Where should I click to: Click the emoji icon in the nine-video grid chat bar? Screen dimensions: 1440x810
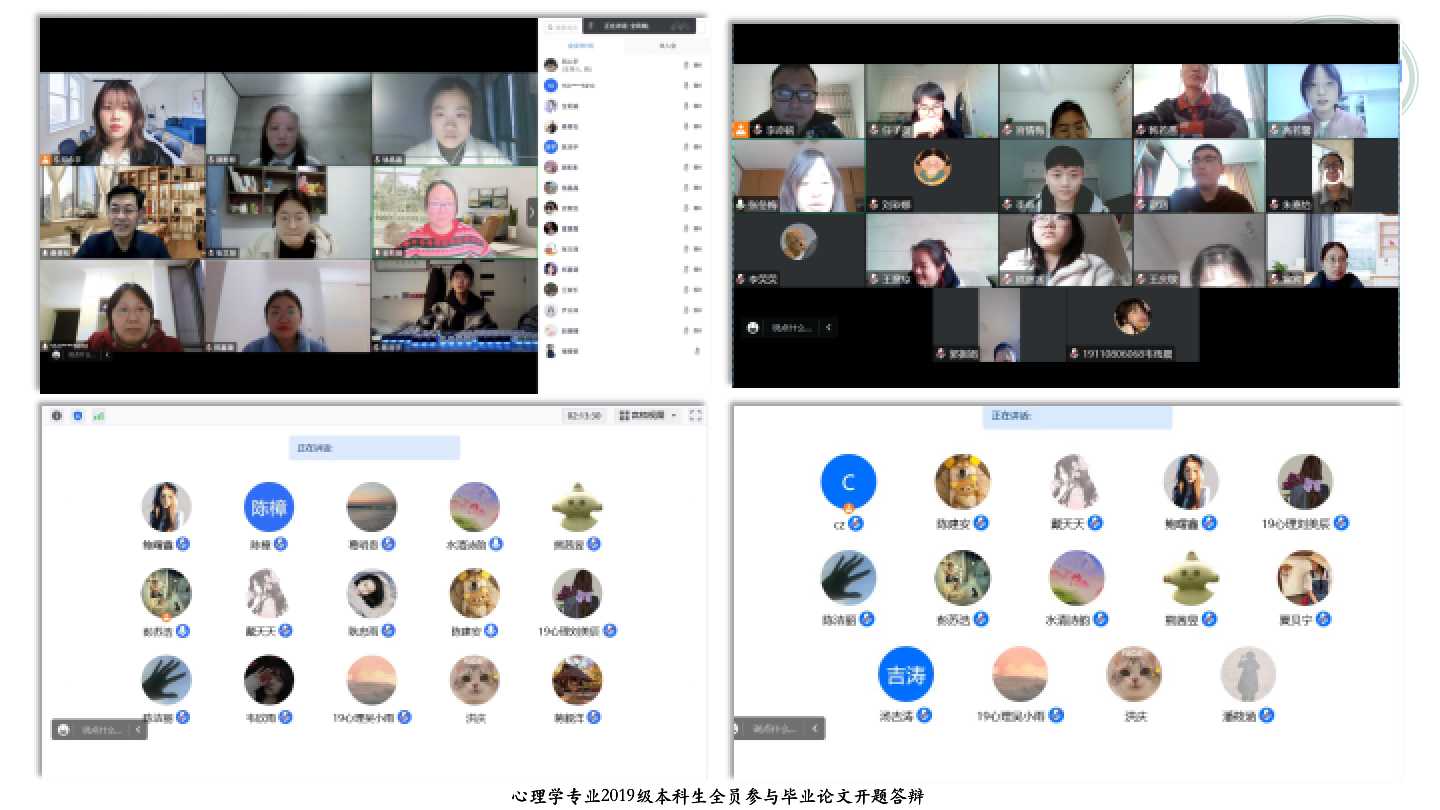(57, 353)
